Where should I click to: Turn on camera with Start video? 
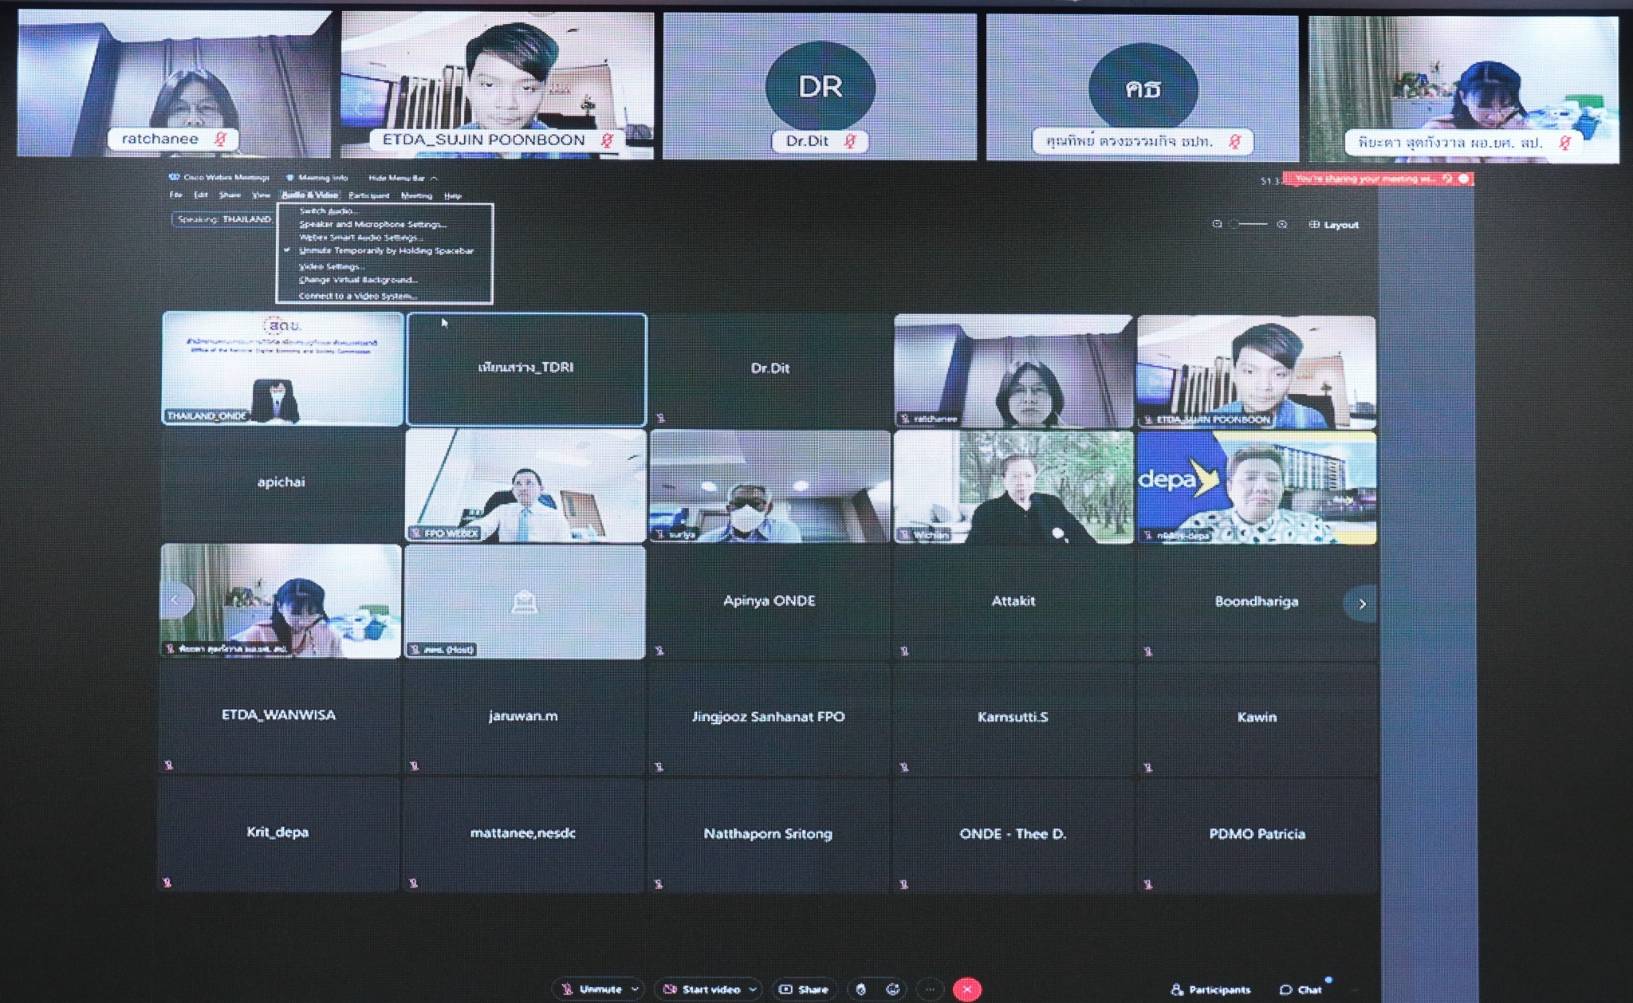(x=703, y=989)
